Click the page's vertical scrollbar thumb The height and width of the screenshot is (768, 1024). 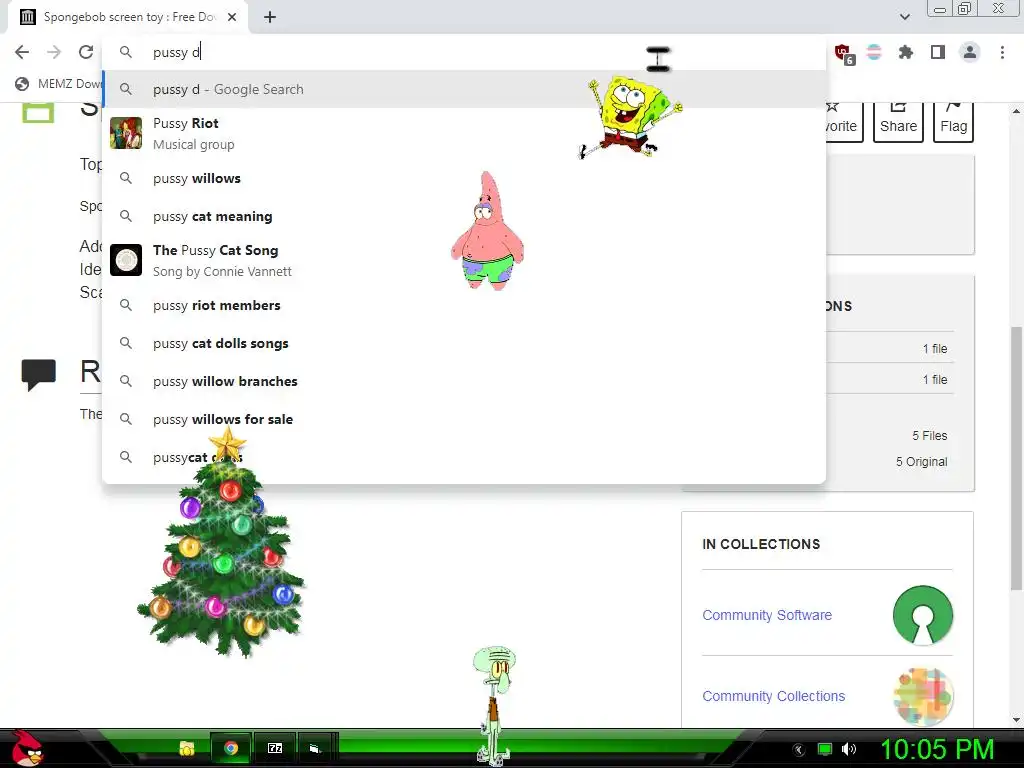coord(1016,457)
